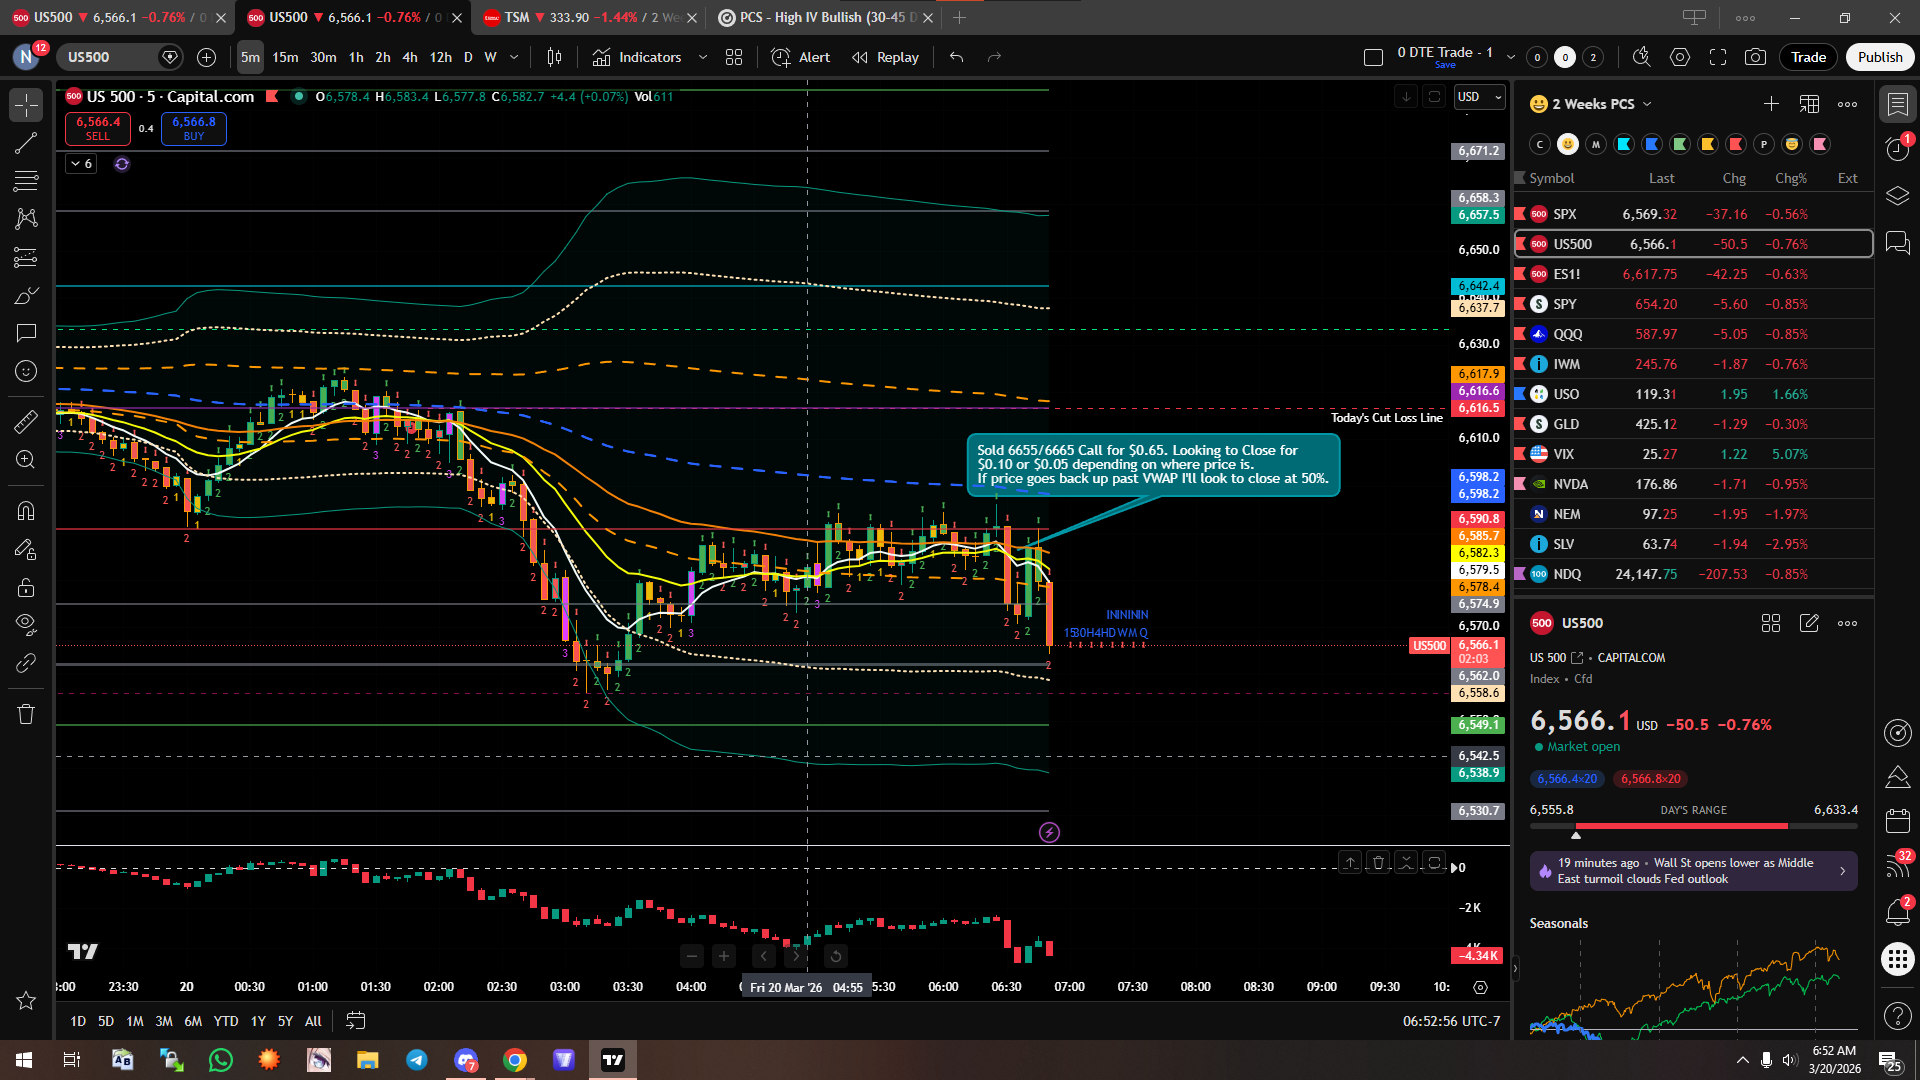This screenshot has width=1920, height=1080.
Task: Select the trend line drawing tool
Action: (x=26, y=143)
